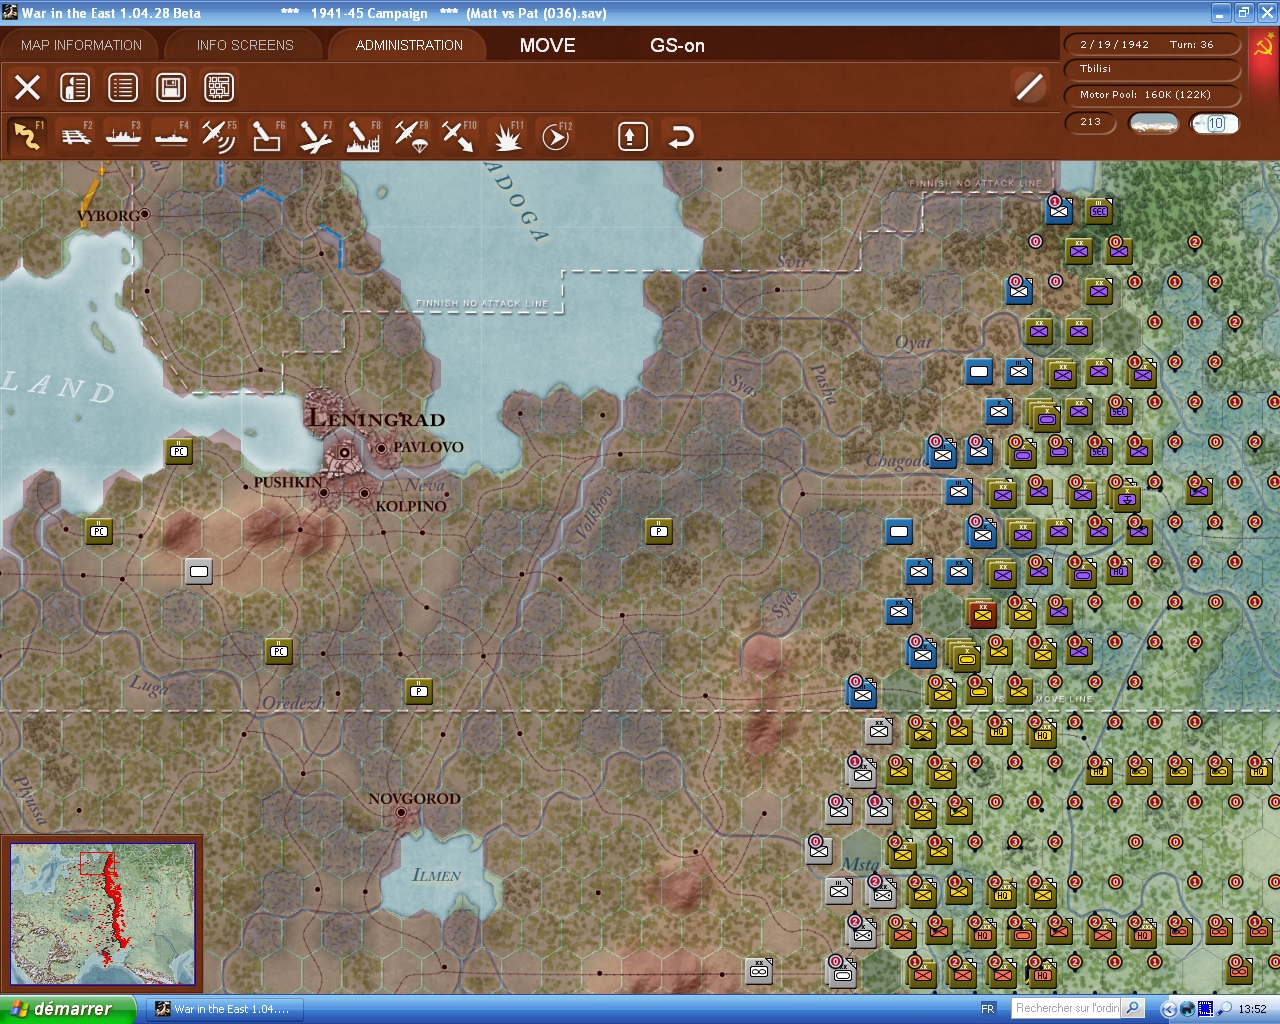Save the game with floppy disk icon
Viewport: 1280px width, 1024px height.
[171, 87]
